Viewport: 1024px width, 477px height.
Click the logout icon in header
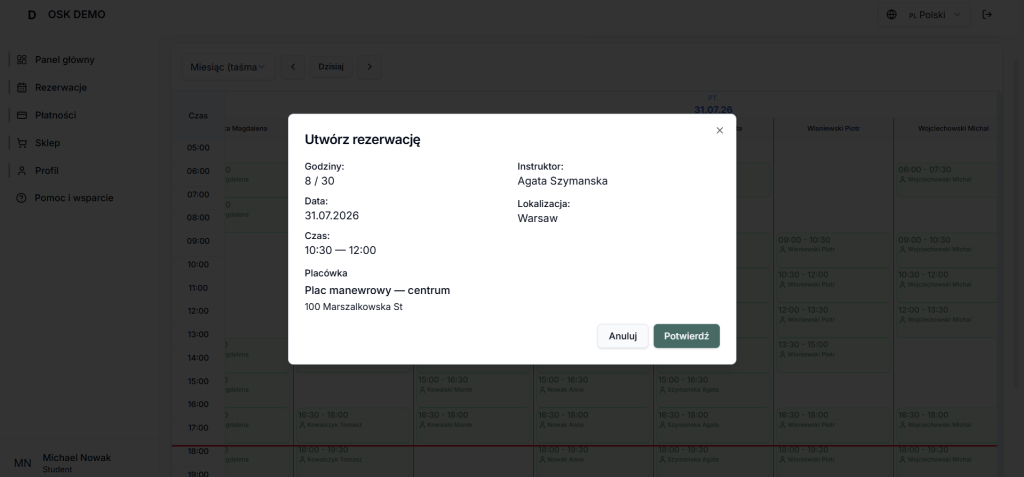(987, 14)
